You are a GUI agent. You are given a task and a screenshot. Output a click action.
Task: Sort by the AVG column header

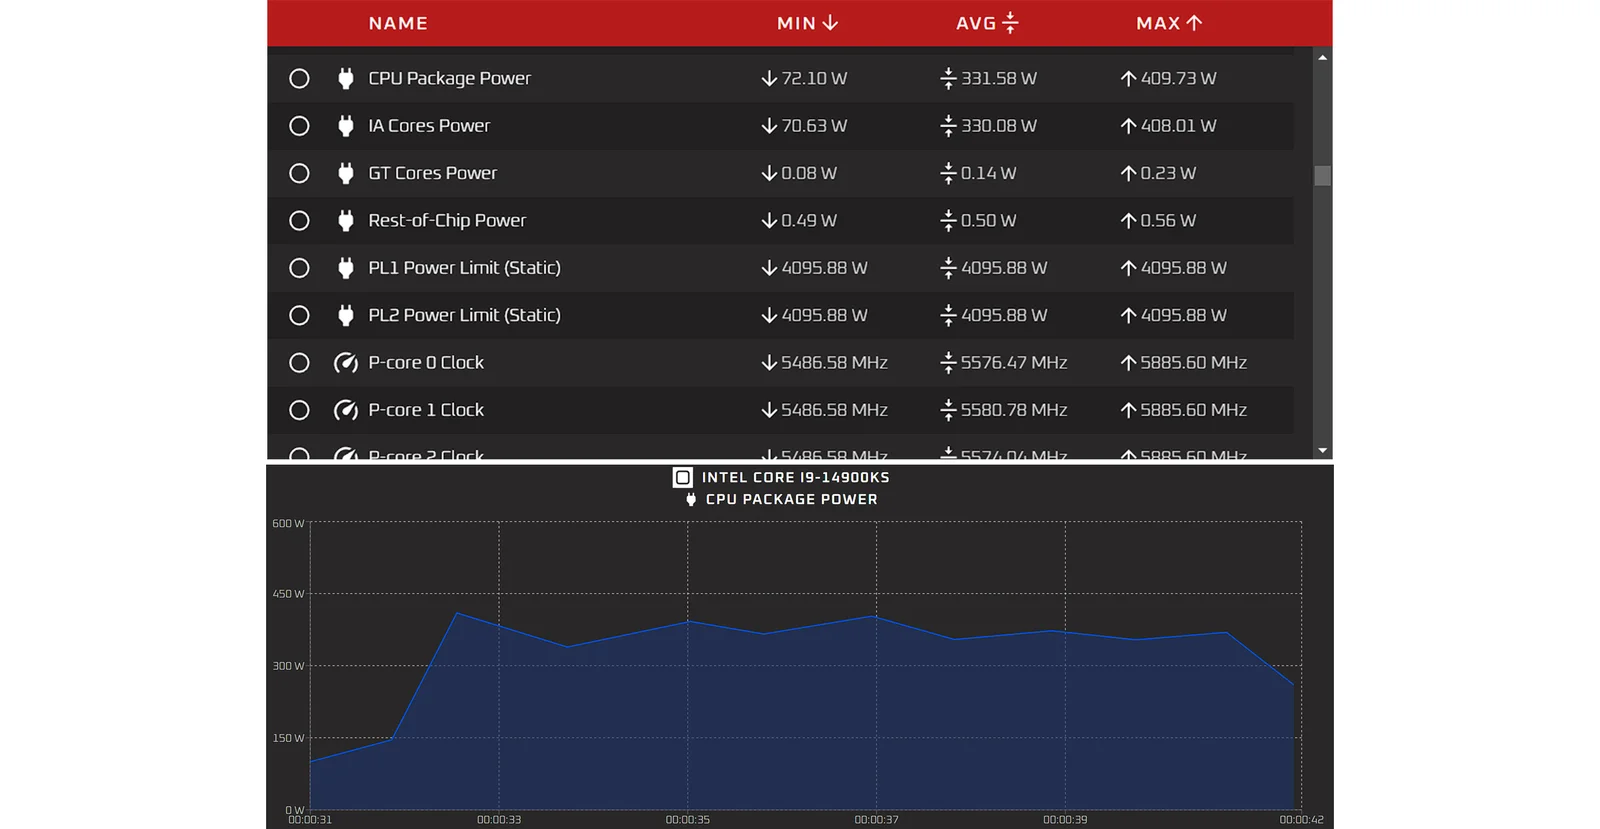click(987, 23)
